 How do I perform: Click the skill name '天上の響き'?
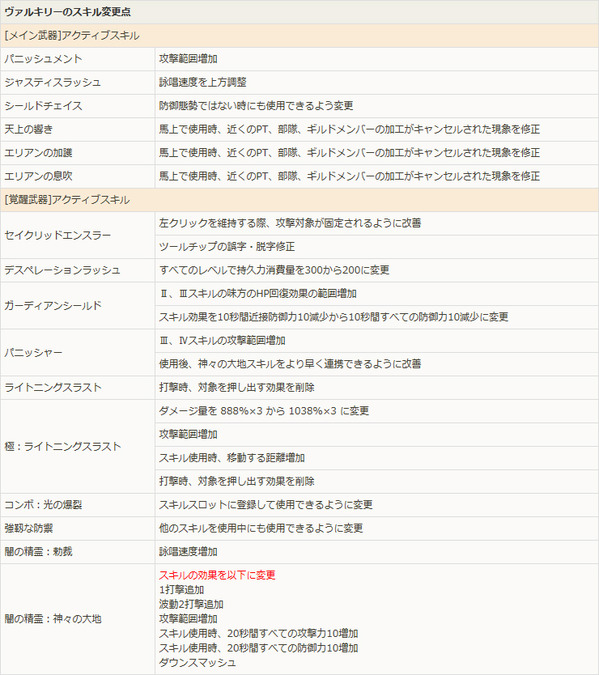28,129
